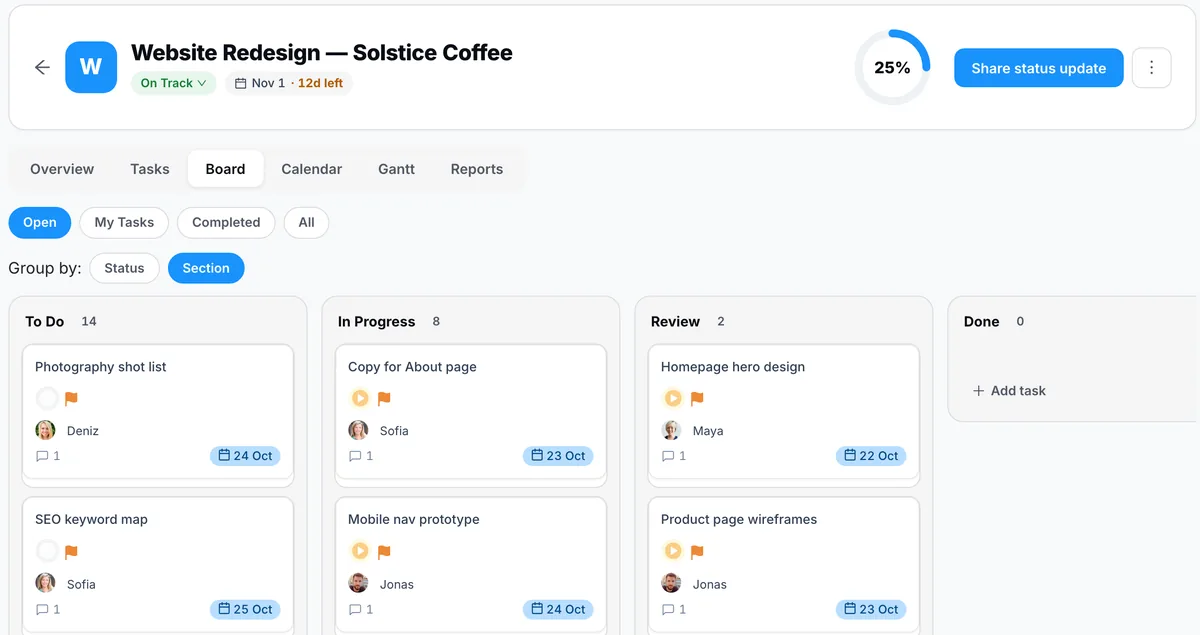The width and height of the screenshot is (1200, 635).
Task: Click the Share status update button
Action: tap(1039, 68)
